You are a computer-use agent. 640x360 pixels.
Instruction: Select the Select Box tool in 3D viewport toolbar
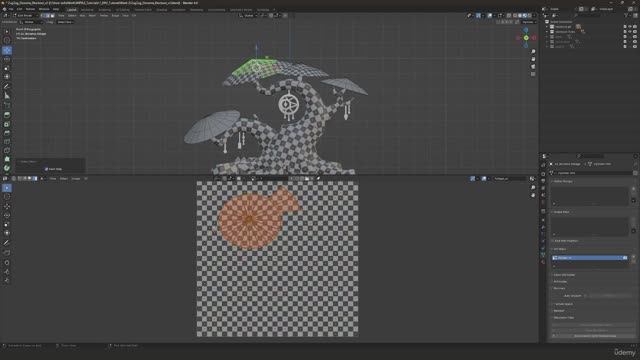[x=7, y=31]
